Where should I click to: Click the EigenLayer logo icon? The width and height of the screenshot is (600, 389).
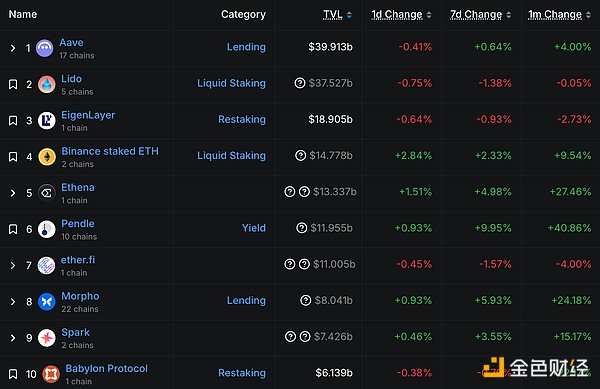coord(47,120)
